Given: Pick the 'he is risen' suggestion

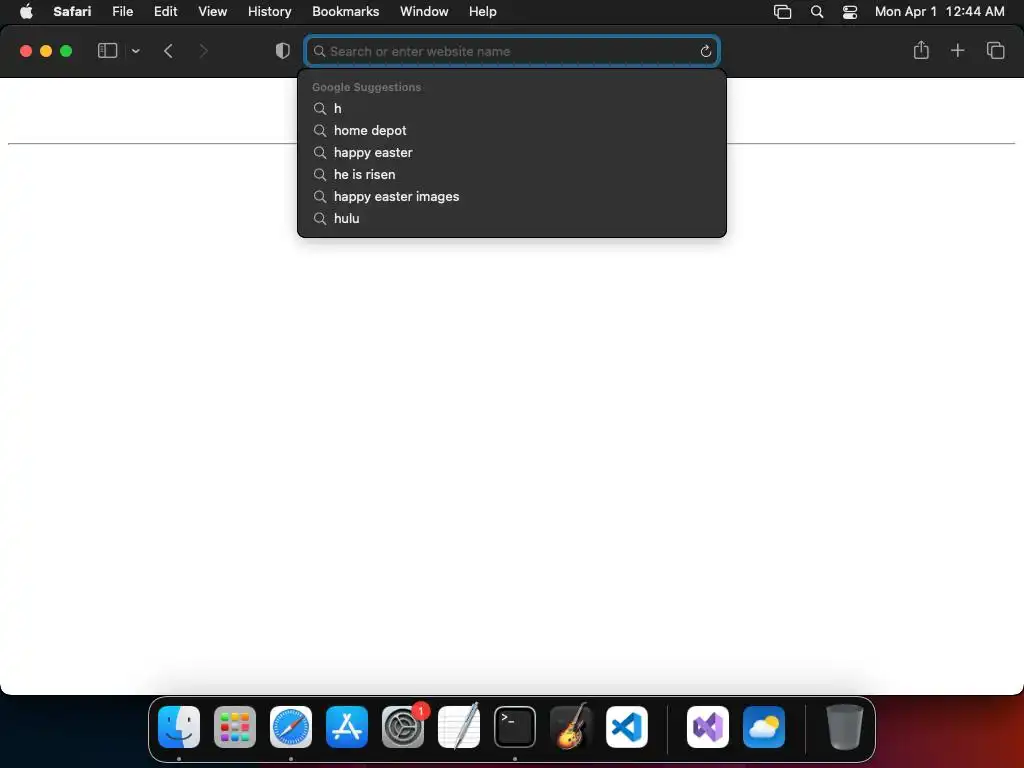Looking at the screenshot, I should click(x=512, y=174).
